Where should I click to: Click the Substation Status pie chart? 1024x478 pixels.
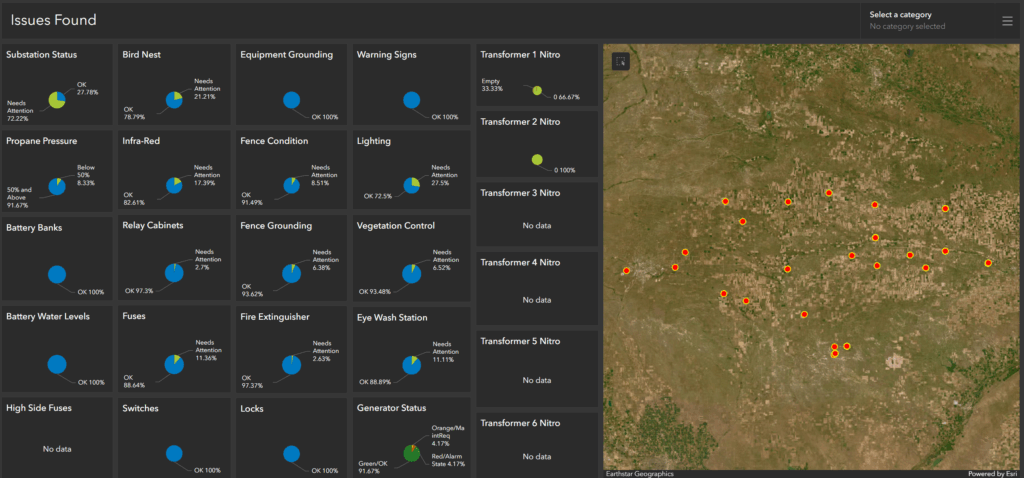pyautogui.click(x=57, y=100)
